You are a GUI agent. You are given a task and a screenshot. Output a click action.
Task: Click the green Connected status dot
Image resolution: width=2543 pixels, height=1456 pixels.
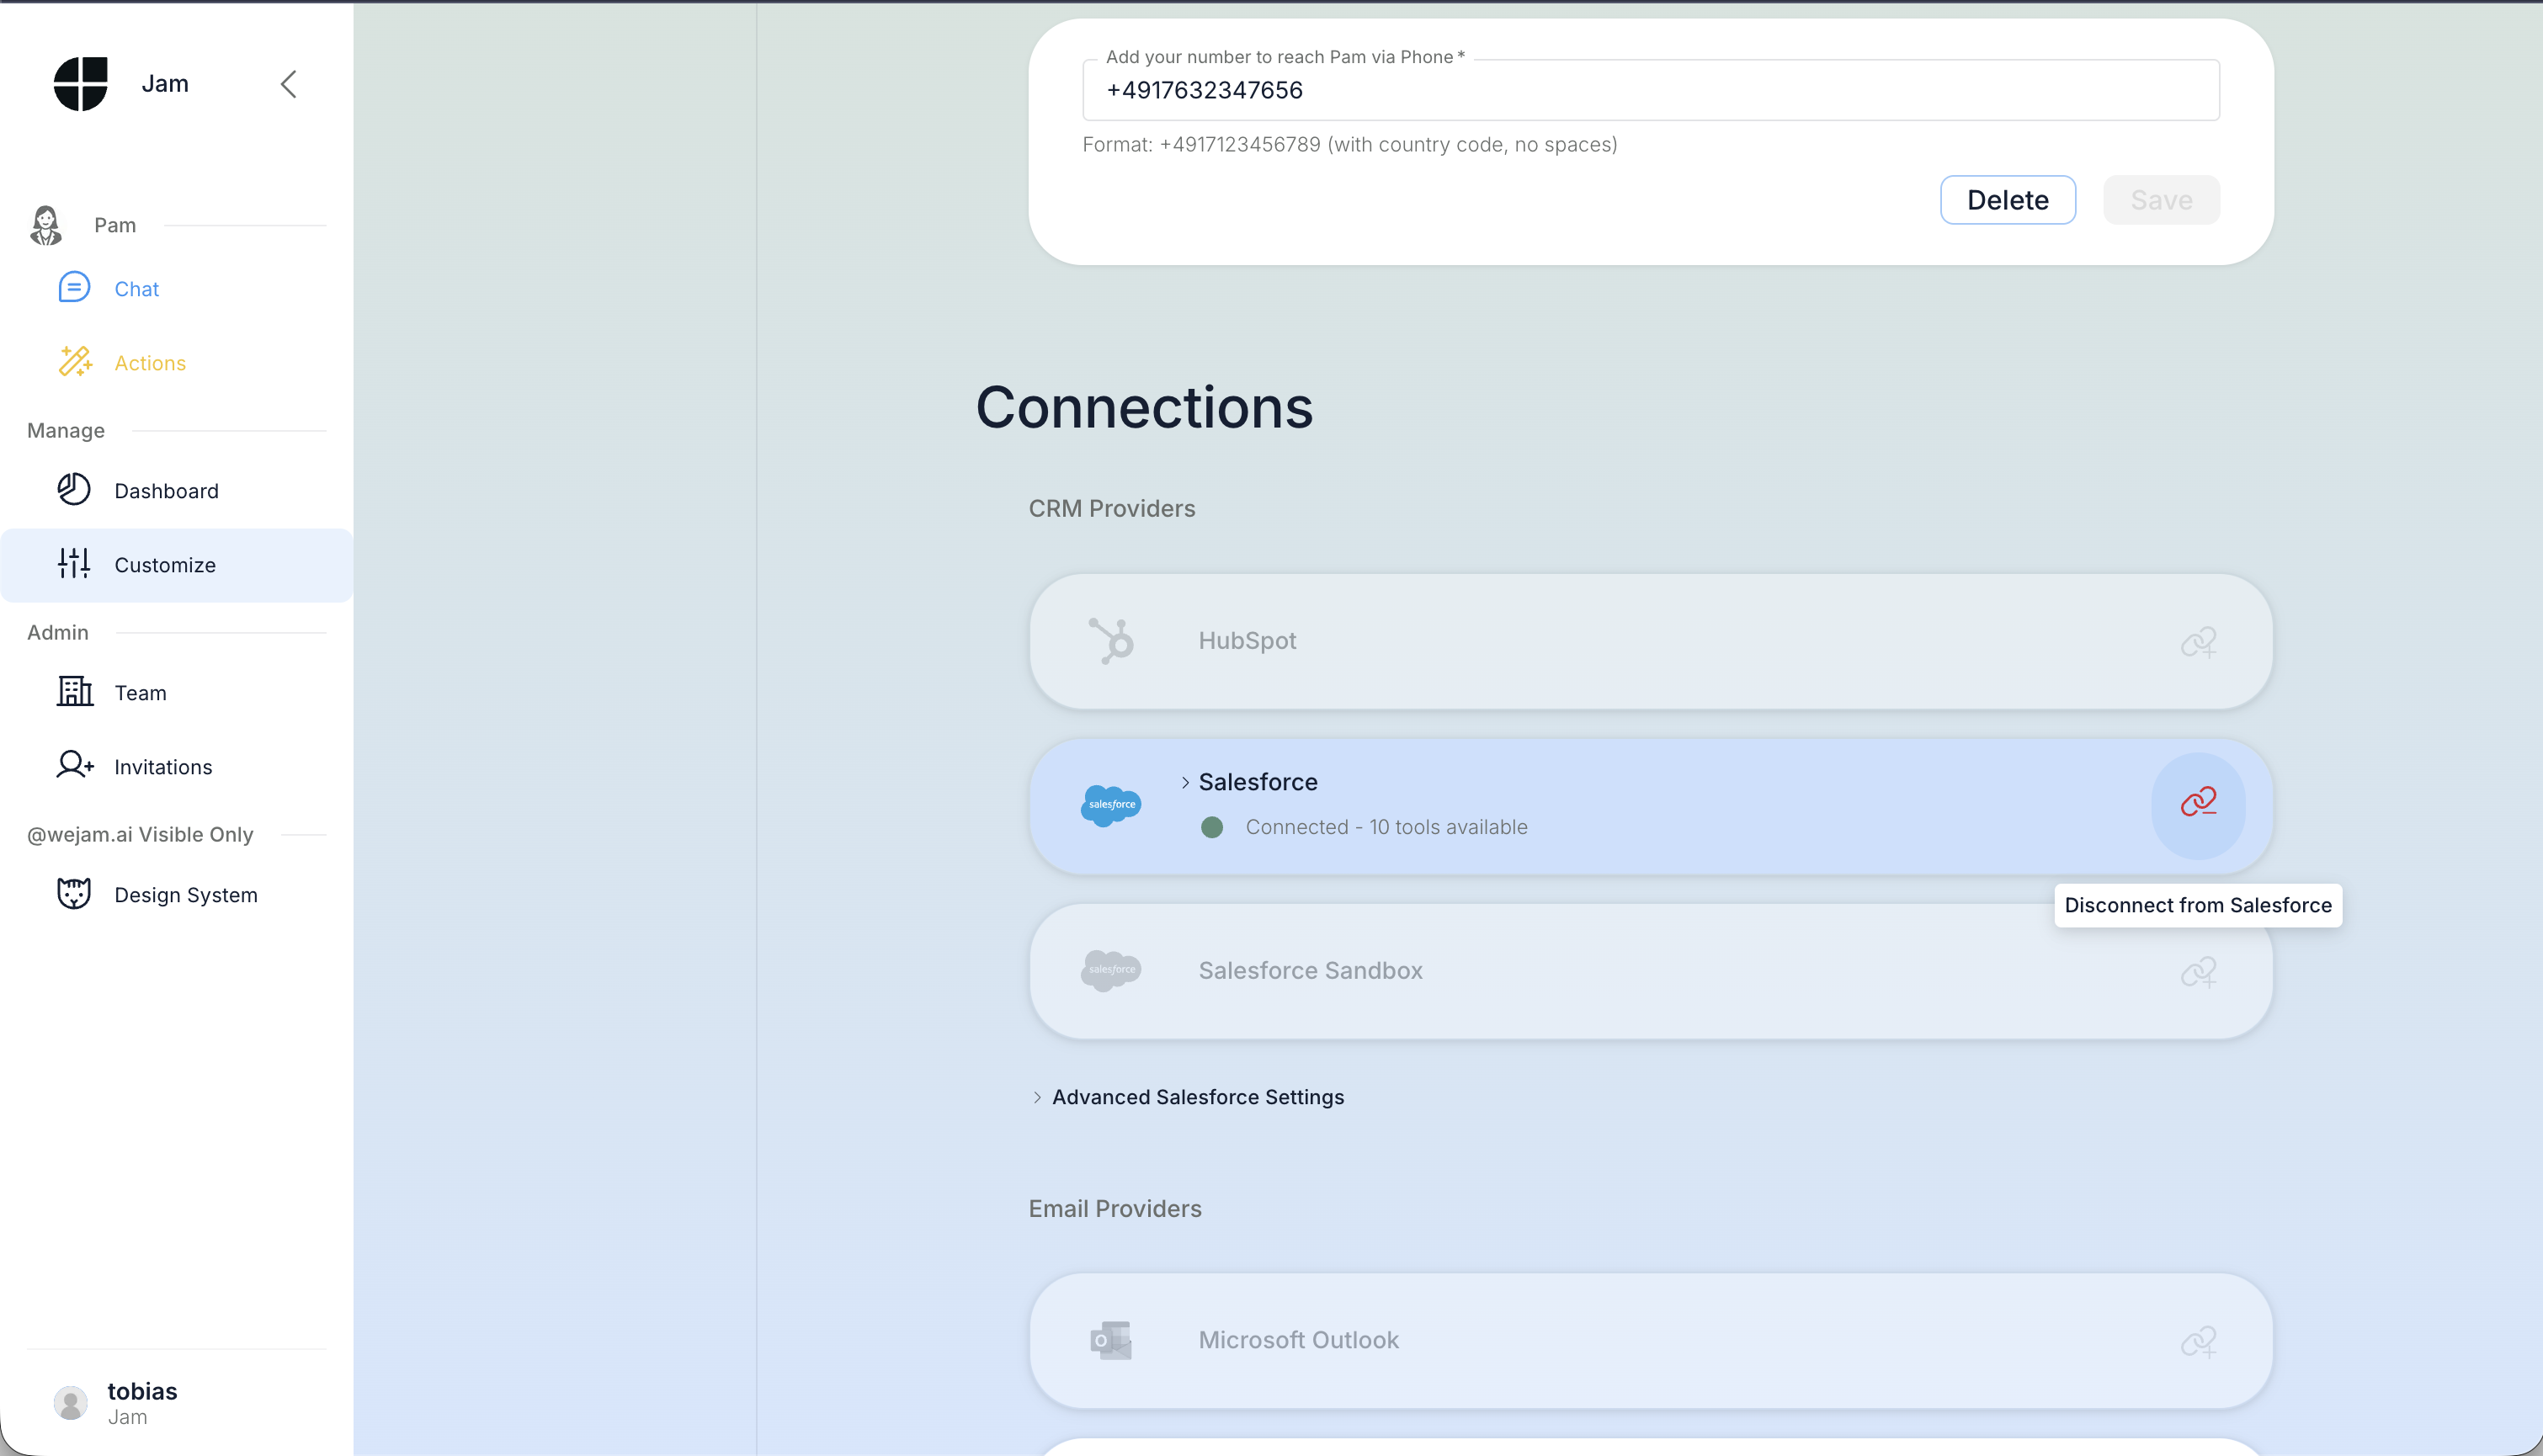pos(1212,827)
